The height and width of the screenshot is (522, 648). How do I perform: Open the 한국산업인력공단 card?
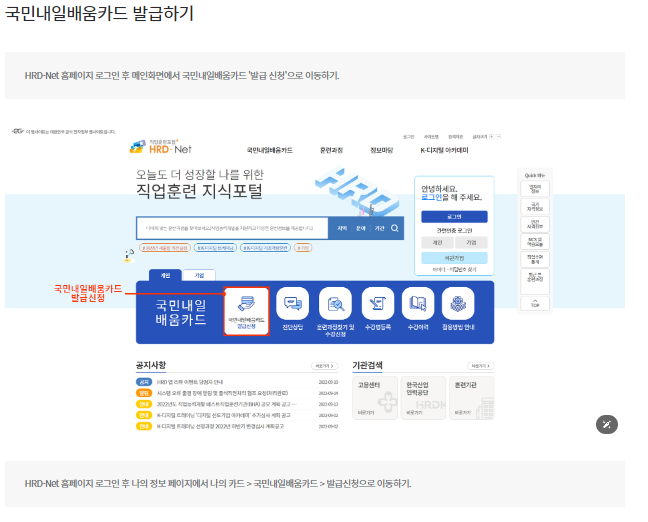[x=423, y=398]
